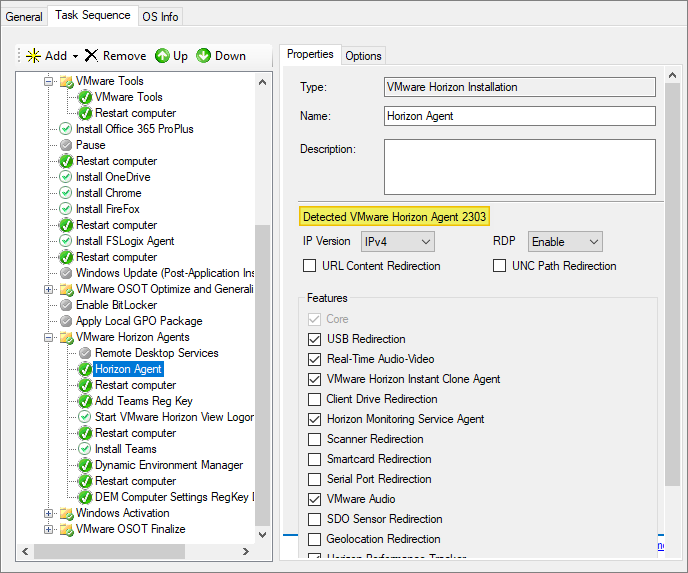Click the Enable BitLocker step icon
Screen dimensions: 688x573
66,305
